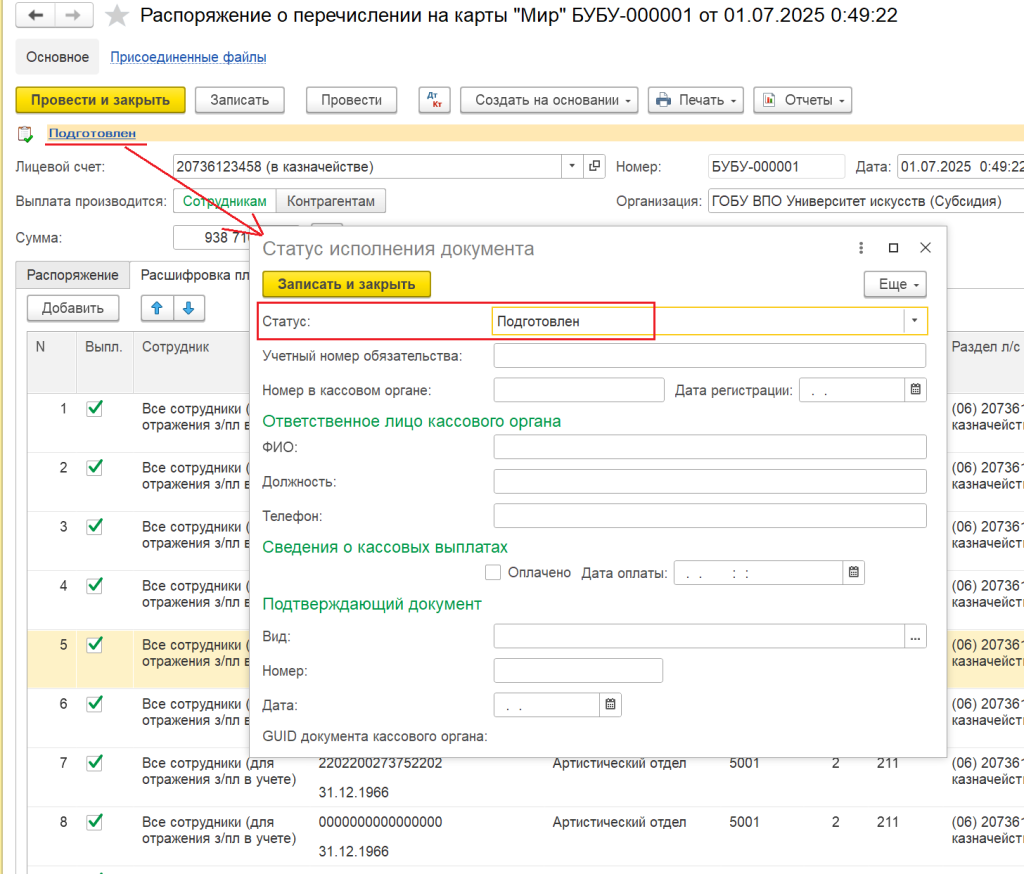The height and width of the screenshot is (874, 1024).
Task: Uncheck the Выпл. checkbox in row 2
Action: pos(95,467)
